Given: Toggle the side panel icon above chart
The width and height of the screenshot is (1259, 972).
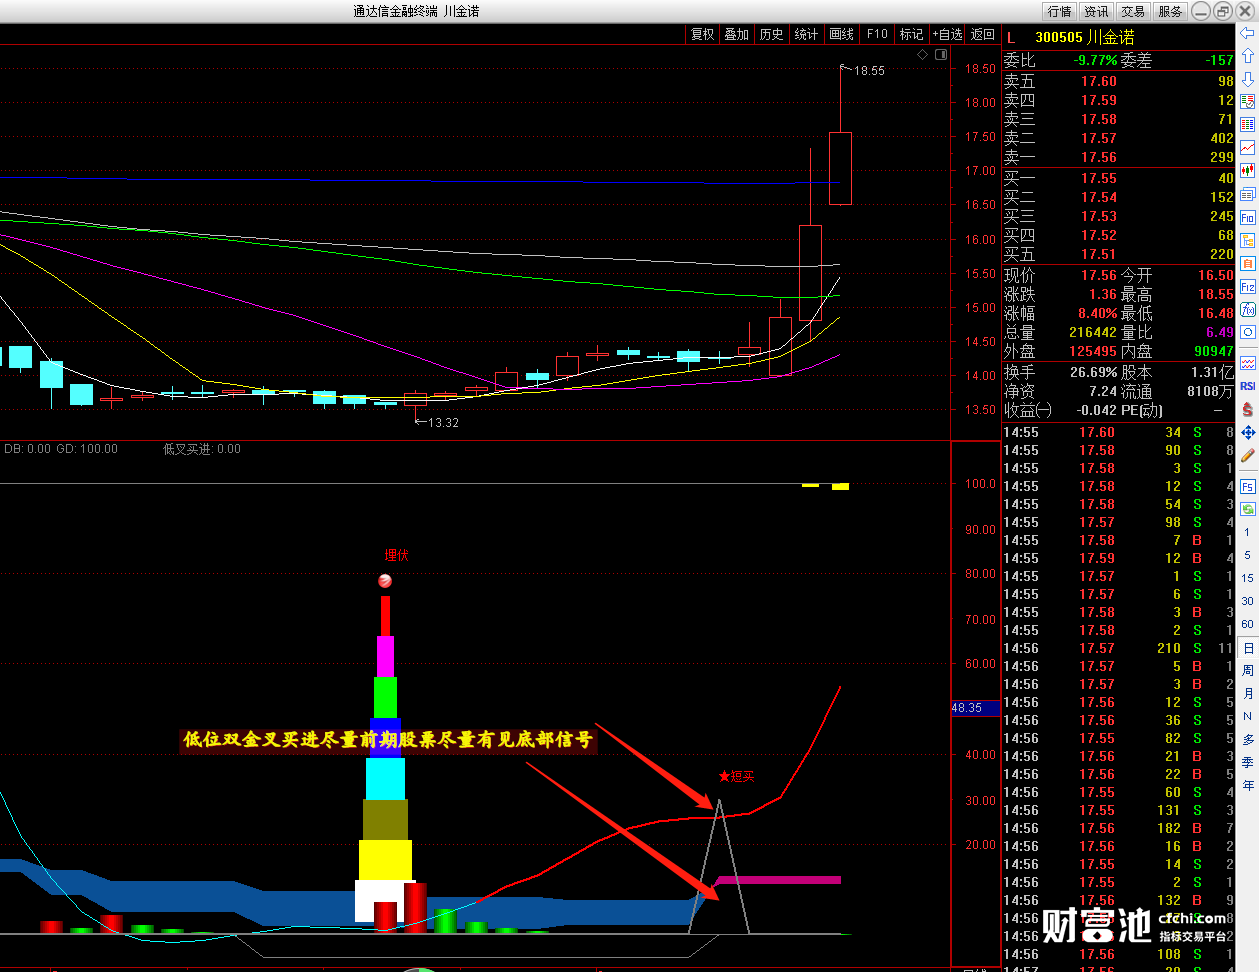Looking at the screenshot, I should (x=941, y=55).
